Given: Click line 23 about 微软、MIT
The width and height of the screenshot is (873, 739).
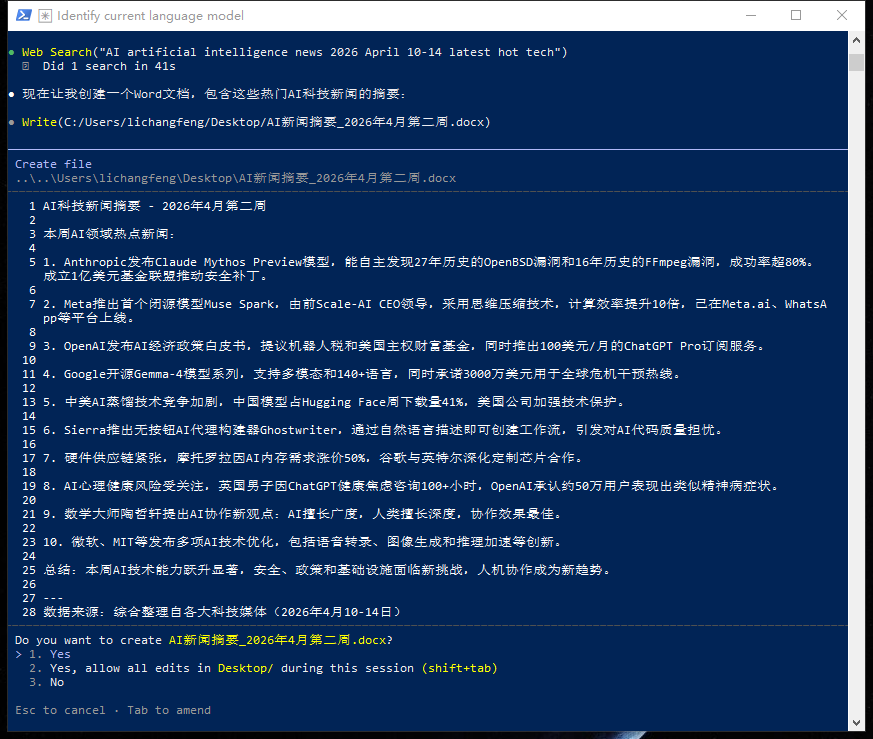Looking at the screenshot, I should (x=302, y=542).
